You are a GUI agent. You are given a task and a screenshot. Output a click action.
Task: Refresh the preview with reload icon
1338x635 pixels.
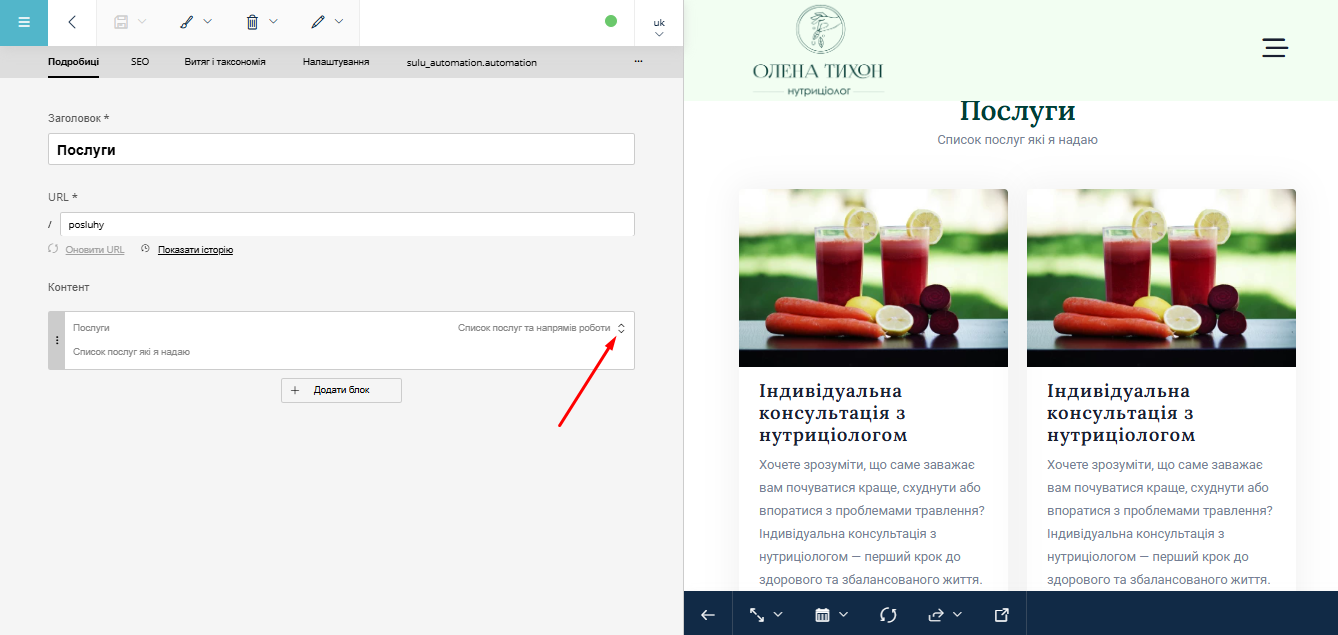click(x=888, y=614)
